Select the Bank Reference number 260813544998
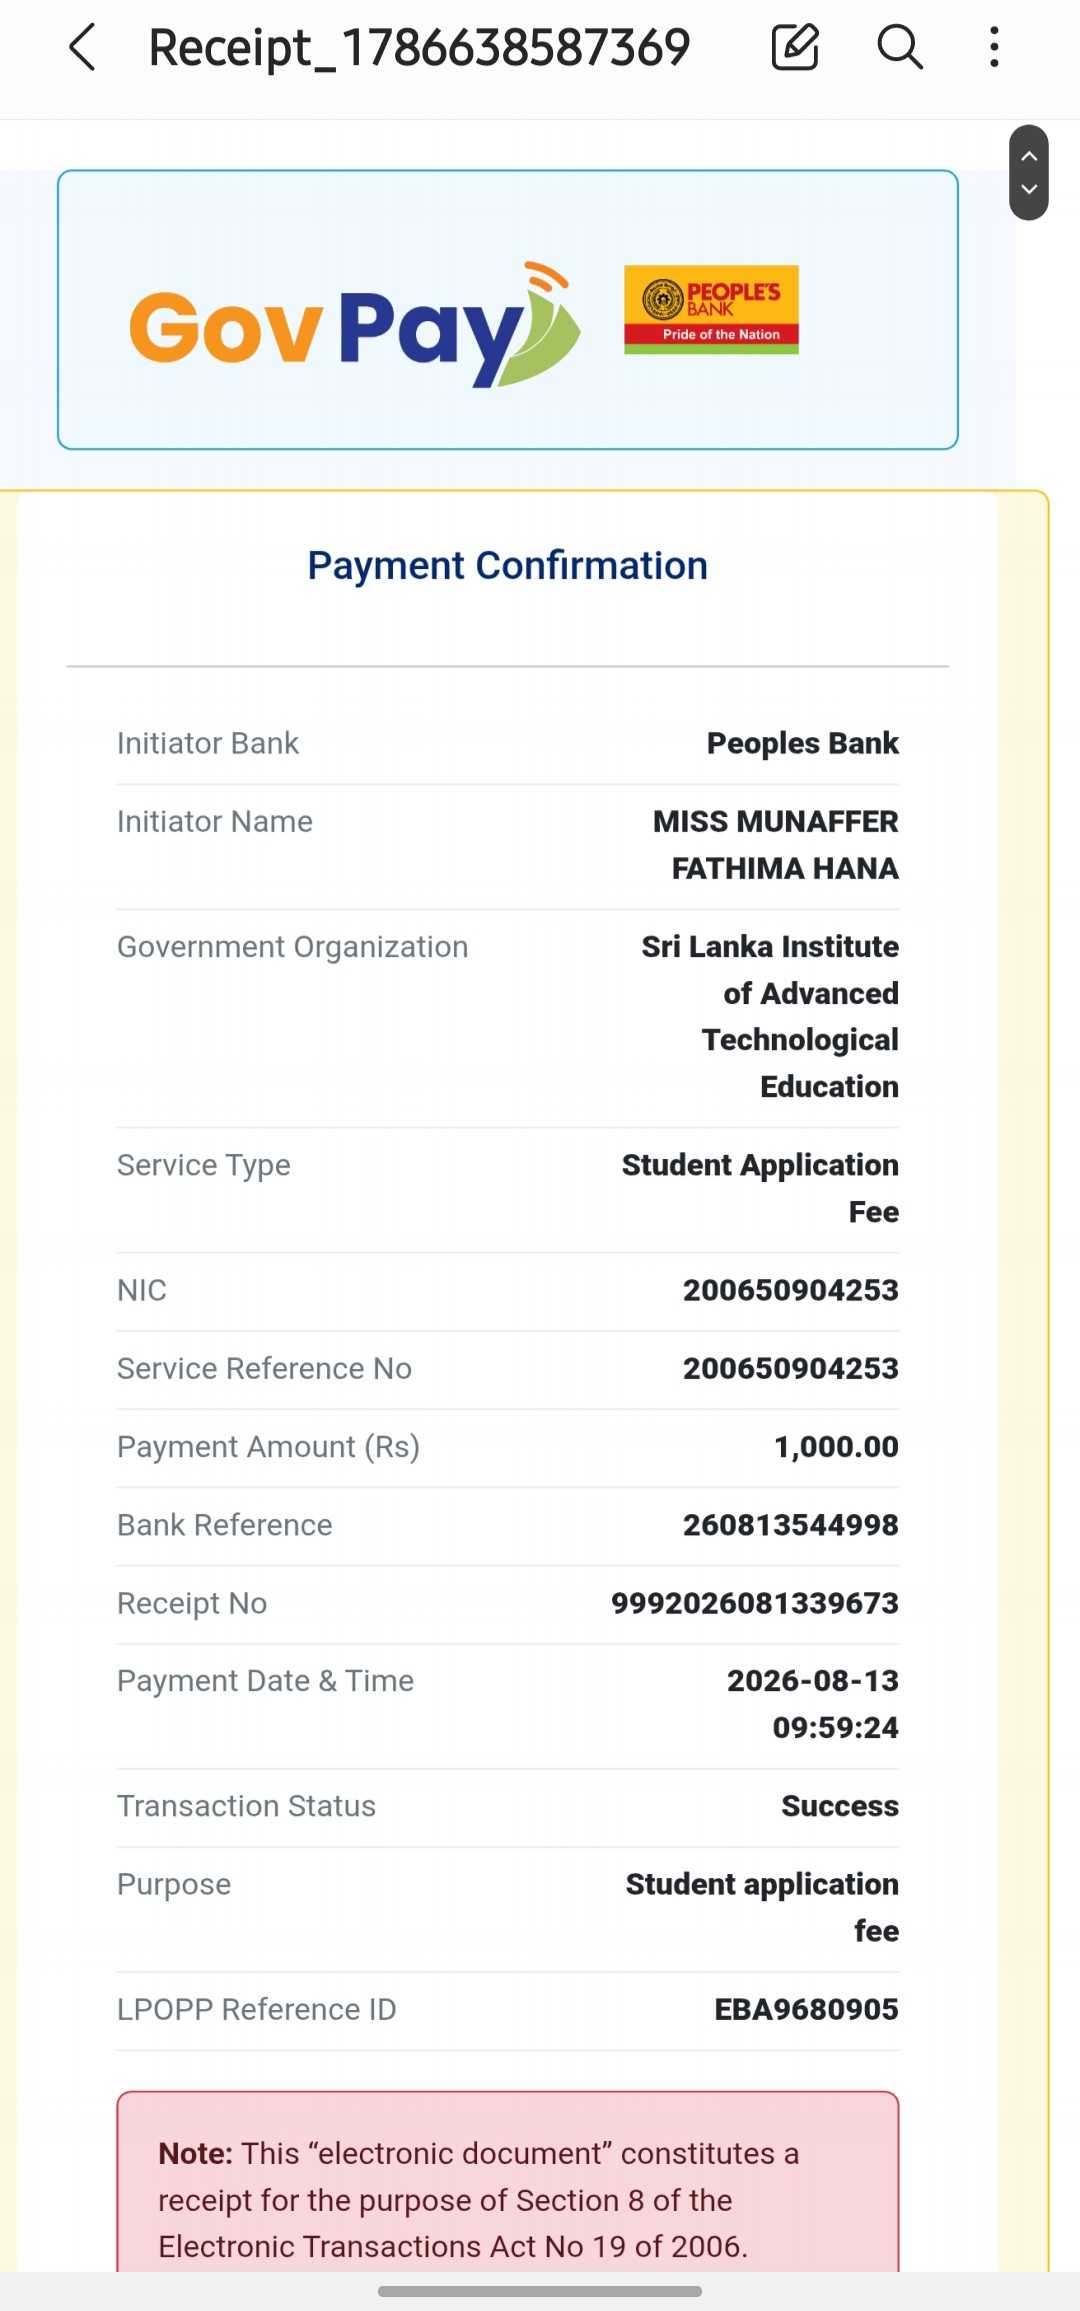 pos(791,1525)
